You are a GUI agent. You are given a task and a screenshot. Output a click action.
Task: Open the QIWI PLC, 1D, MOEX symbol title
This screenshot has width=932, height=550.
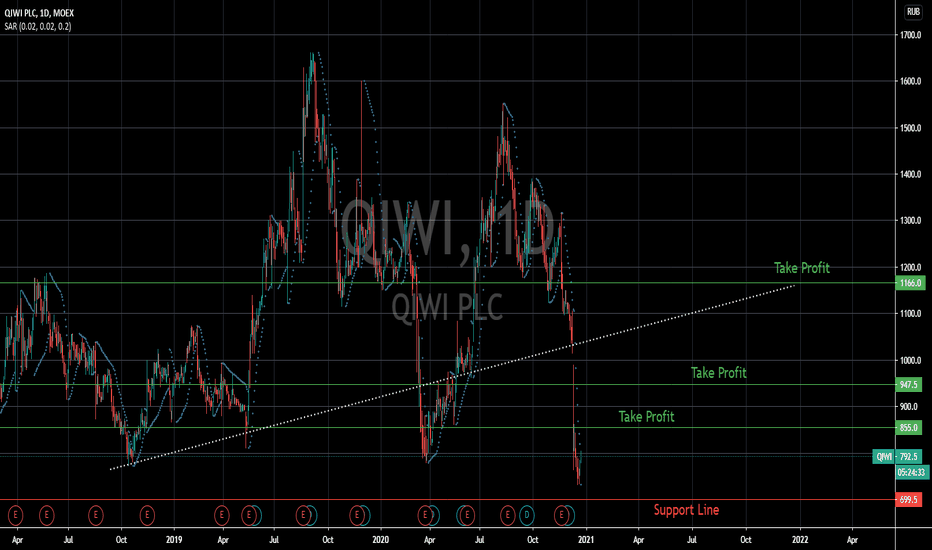coord(39,13)
